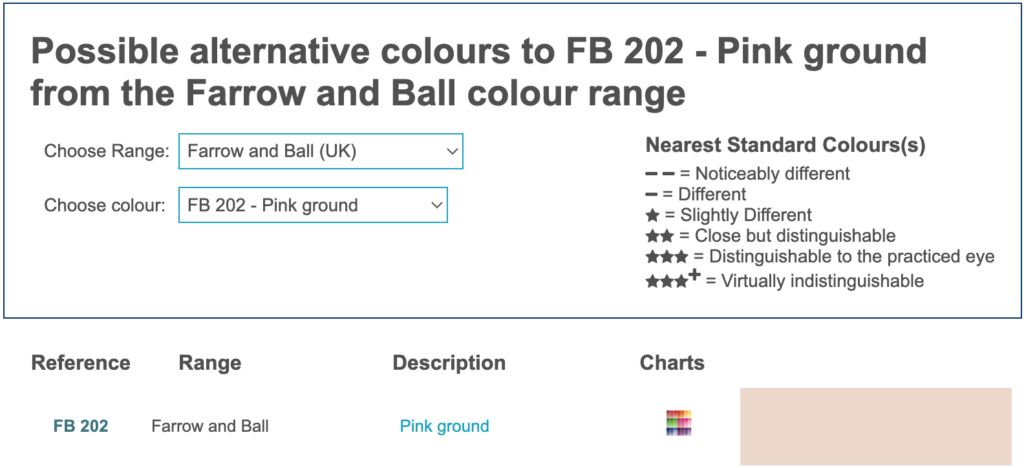The image size is (1024, 468).
Task: Click the two-star legend symbol
Action: pos(658,236)
